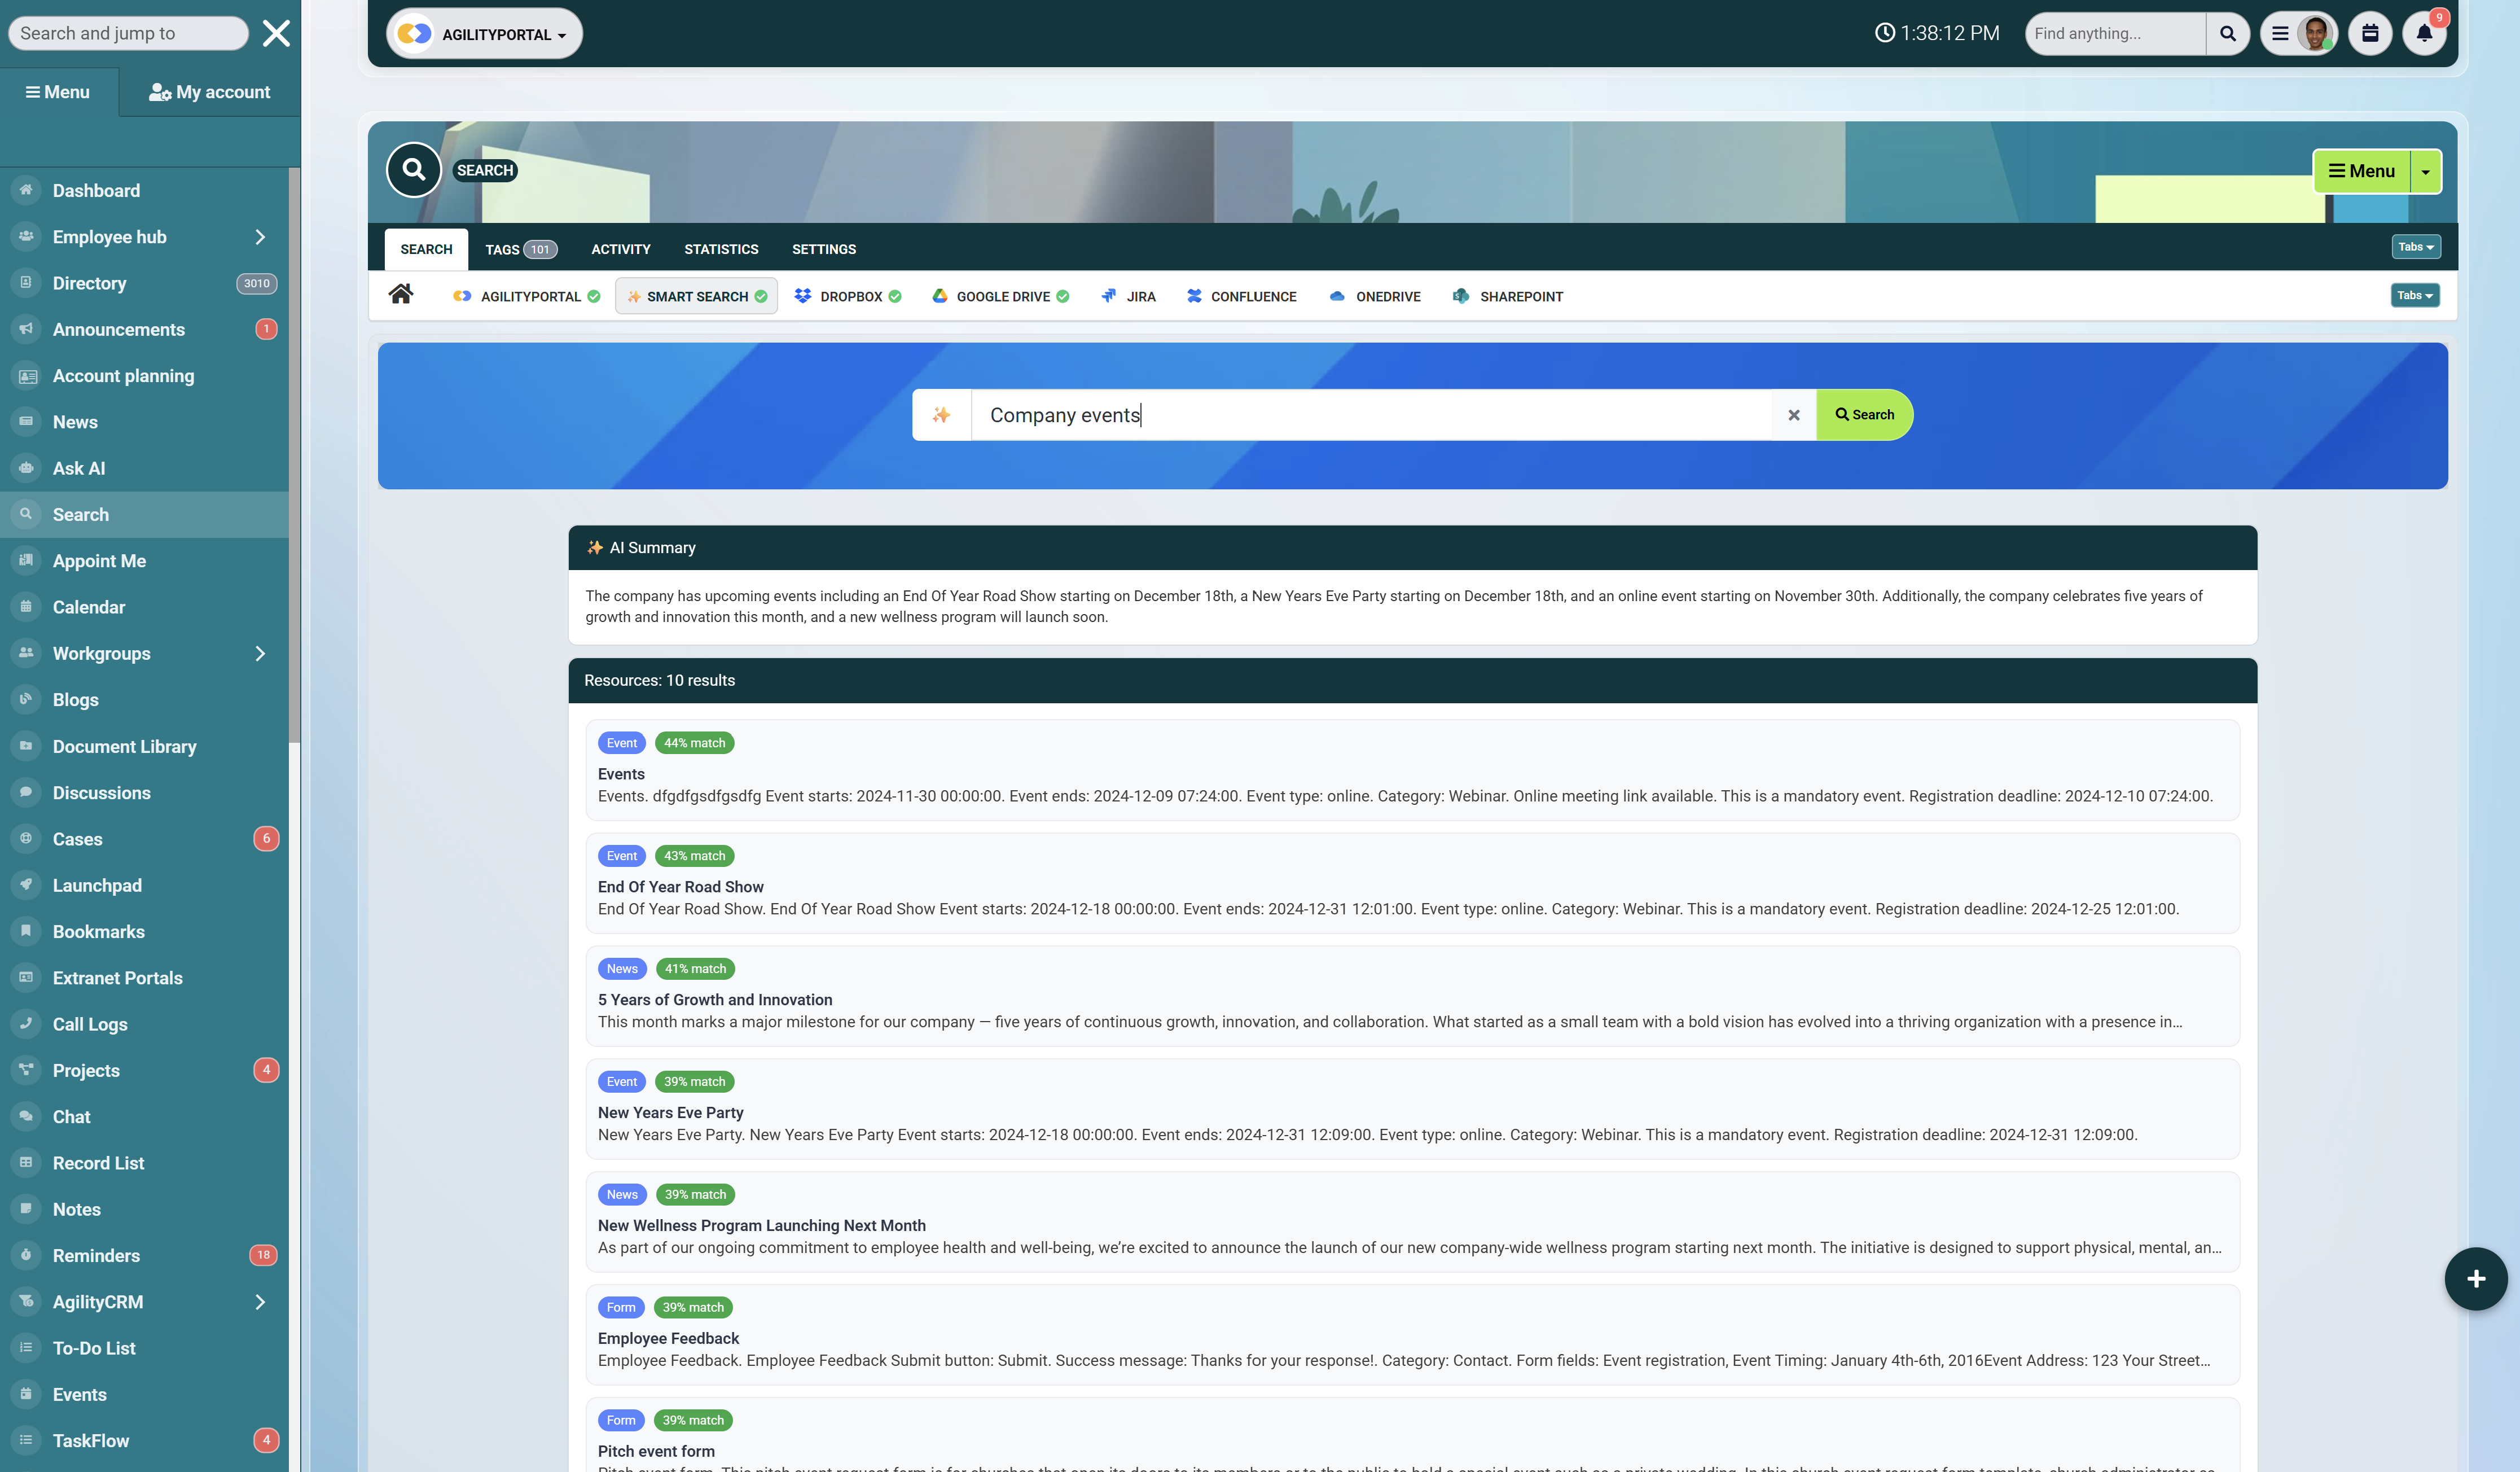Click the sidebar scrollbar
Image resolution: width=2520 pixels, height=1472 pixels.
click(x=294, y=455)
